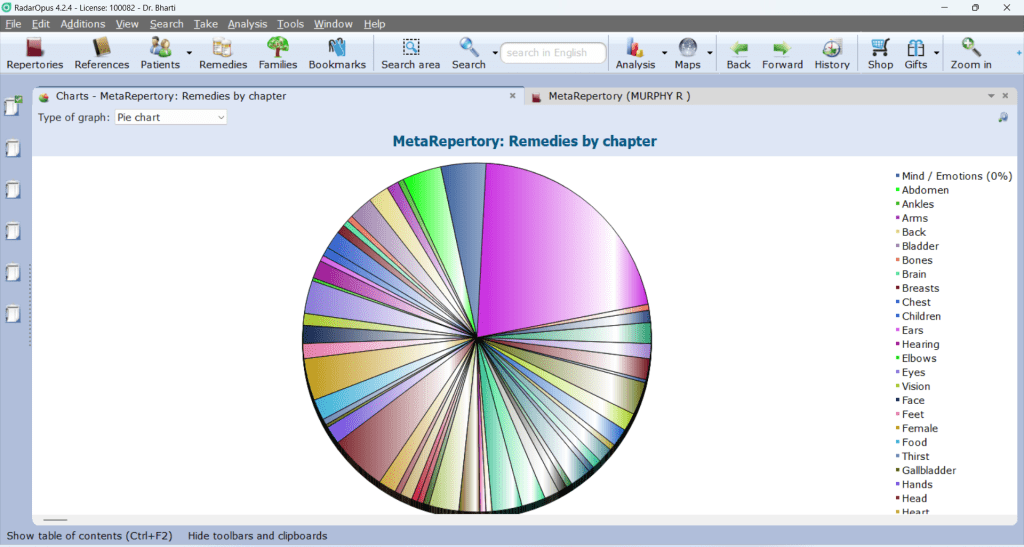The width and height of the screenshot is (1024, 547).
Task: Open the Type of graph combo box
Action: pyautogui.click(x=170, y=117)
